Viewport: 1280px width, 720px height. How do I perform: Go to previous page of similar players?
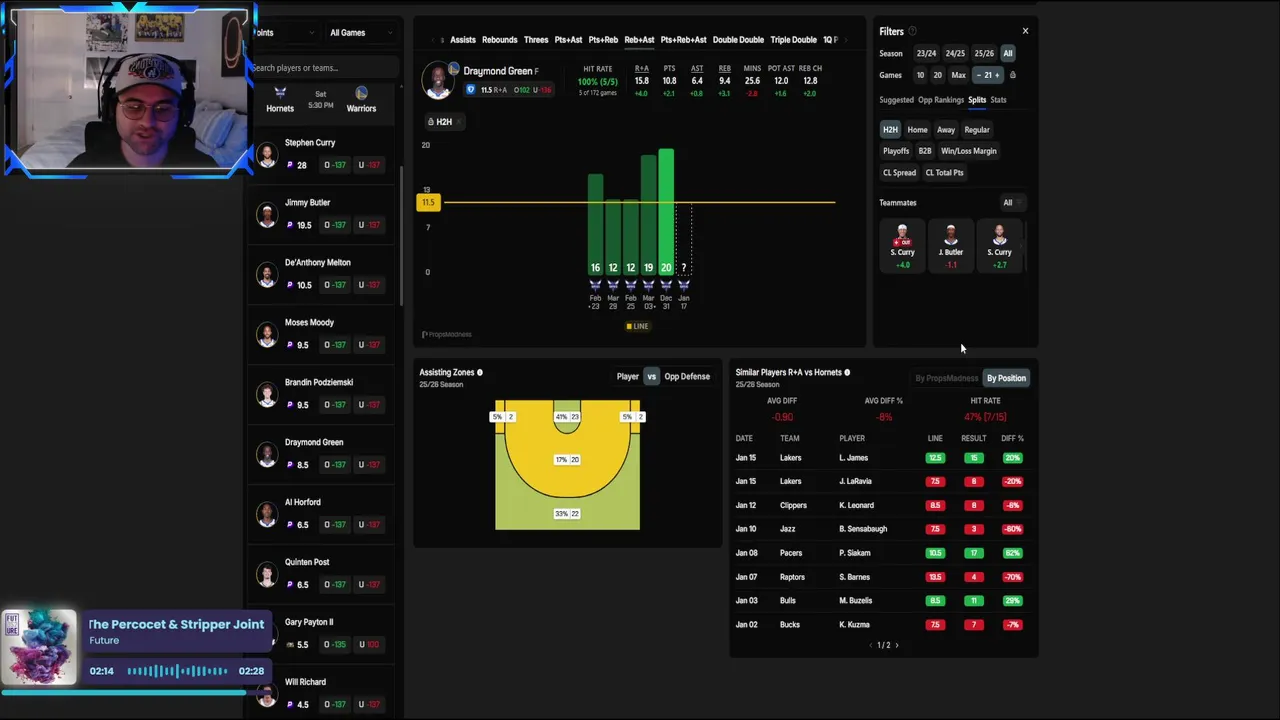[x=870, y=645]
